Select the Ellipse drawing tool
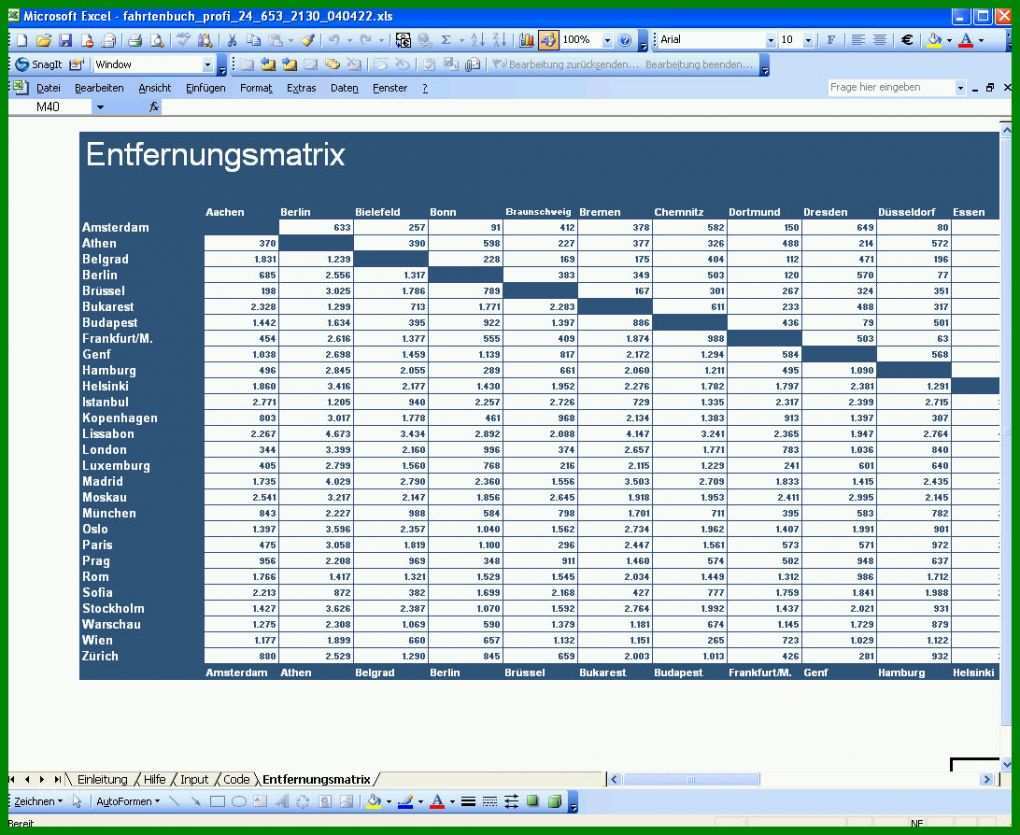 pyautogui.click(x=239, y=801)
